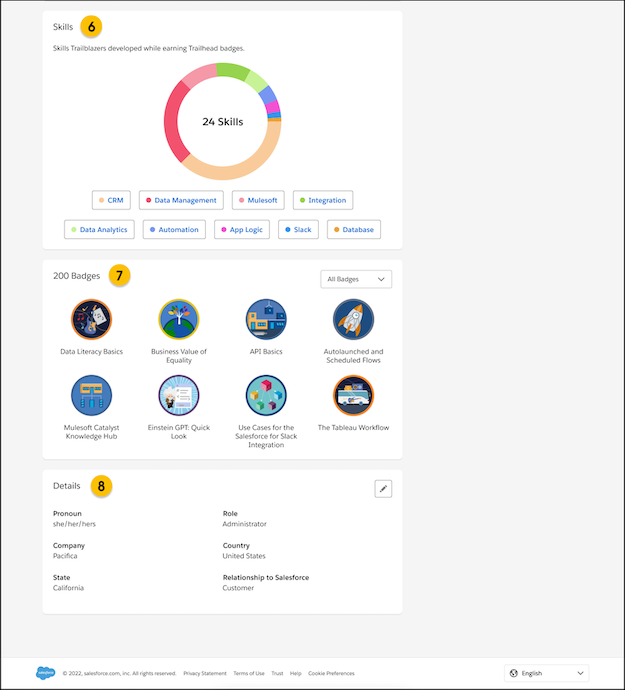Open Cookie Preferences in the footer

click(331, 673)
